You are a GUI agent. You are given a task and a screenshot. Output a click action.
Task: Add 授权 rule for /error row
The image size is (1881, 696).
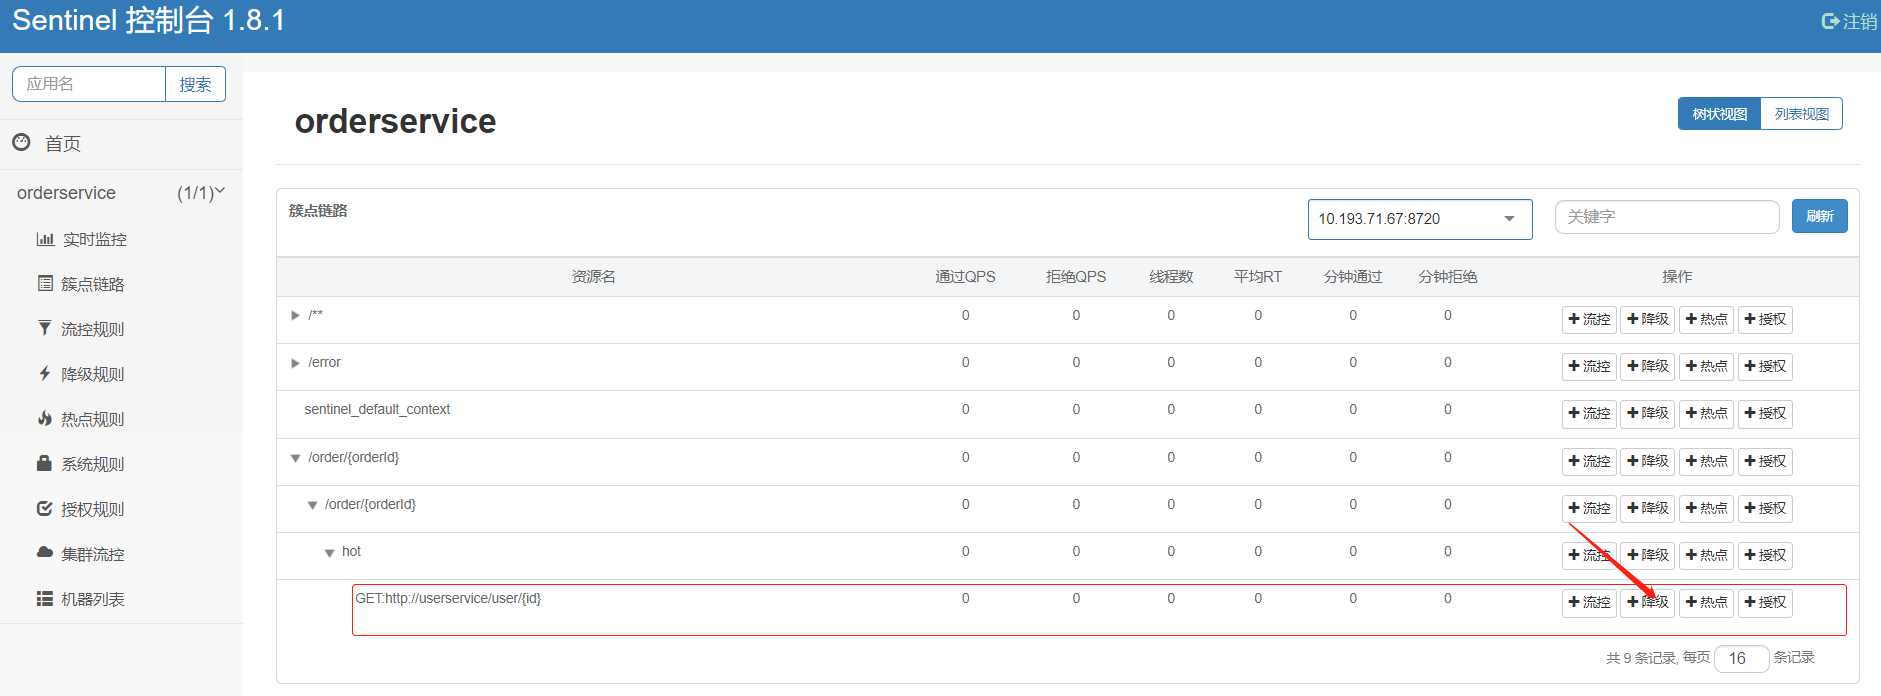click(1765, 366)
